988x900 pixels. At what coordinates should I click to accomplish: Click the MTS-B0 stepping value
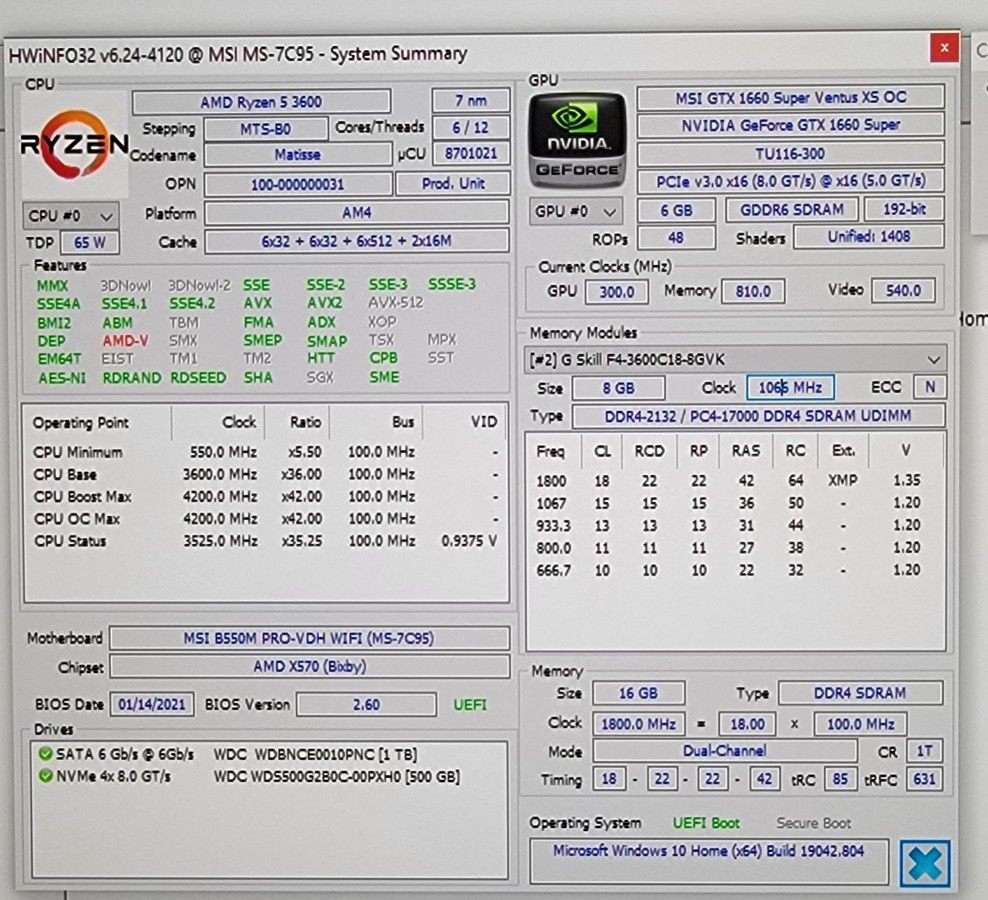(x=265, y=129)
